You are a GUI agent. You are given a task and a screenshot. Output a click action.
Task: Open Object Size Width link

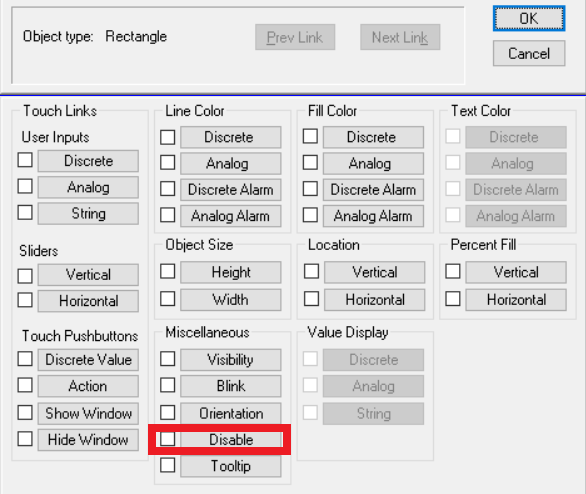pos(231,300)
